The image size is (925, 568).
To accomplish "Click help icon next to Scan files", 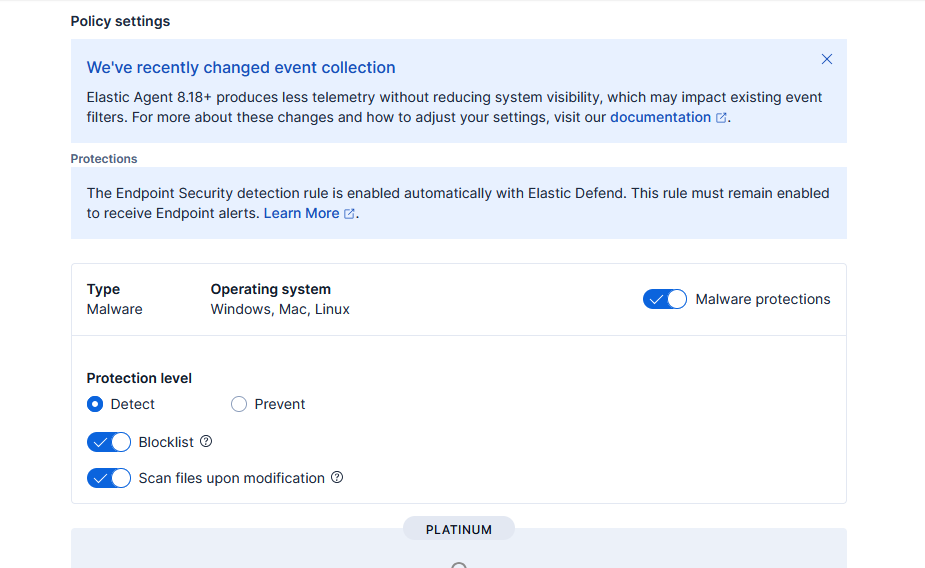I will click(337, 478).
